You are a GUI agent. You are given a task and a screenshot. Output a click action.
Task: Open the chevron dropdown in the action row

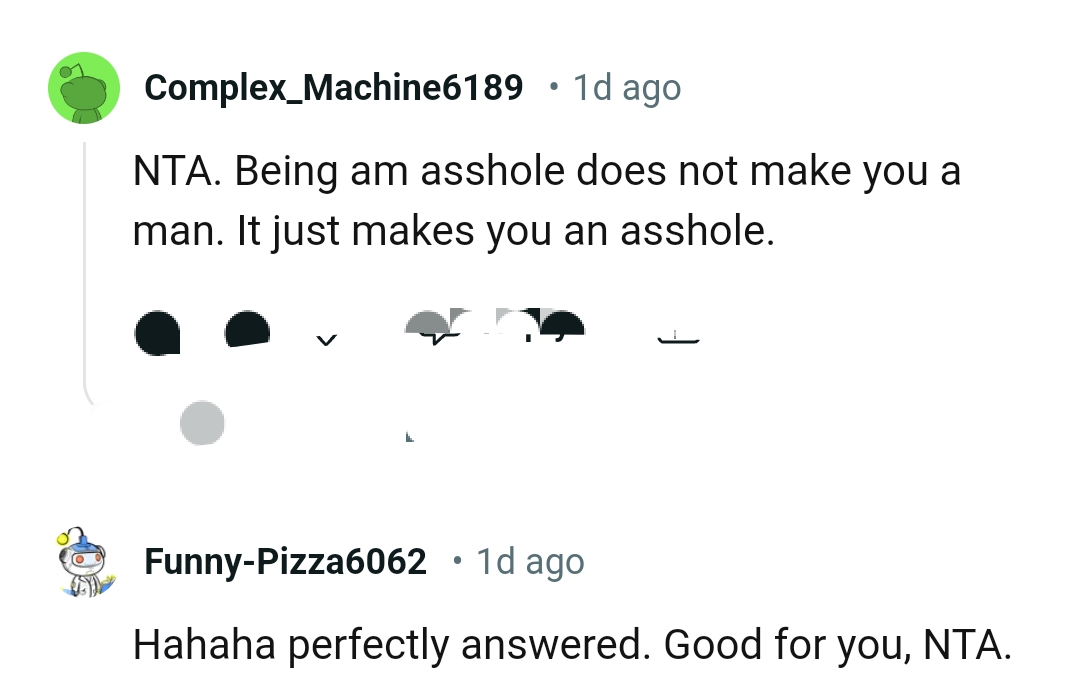pyautogui.click(x=325, y=342)
